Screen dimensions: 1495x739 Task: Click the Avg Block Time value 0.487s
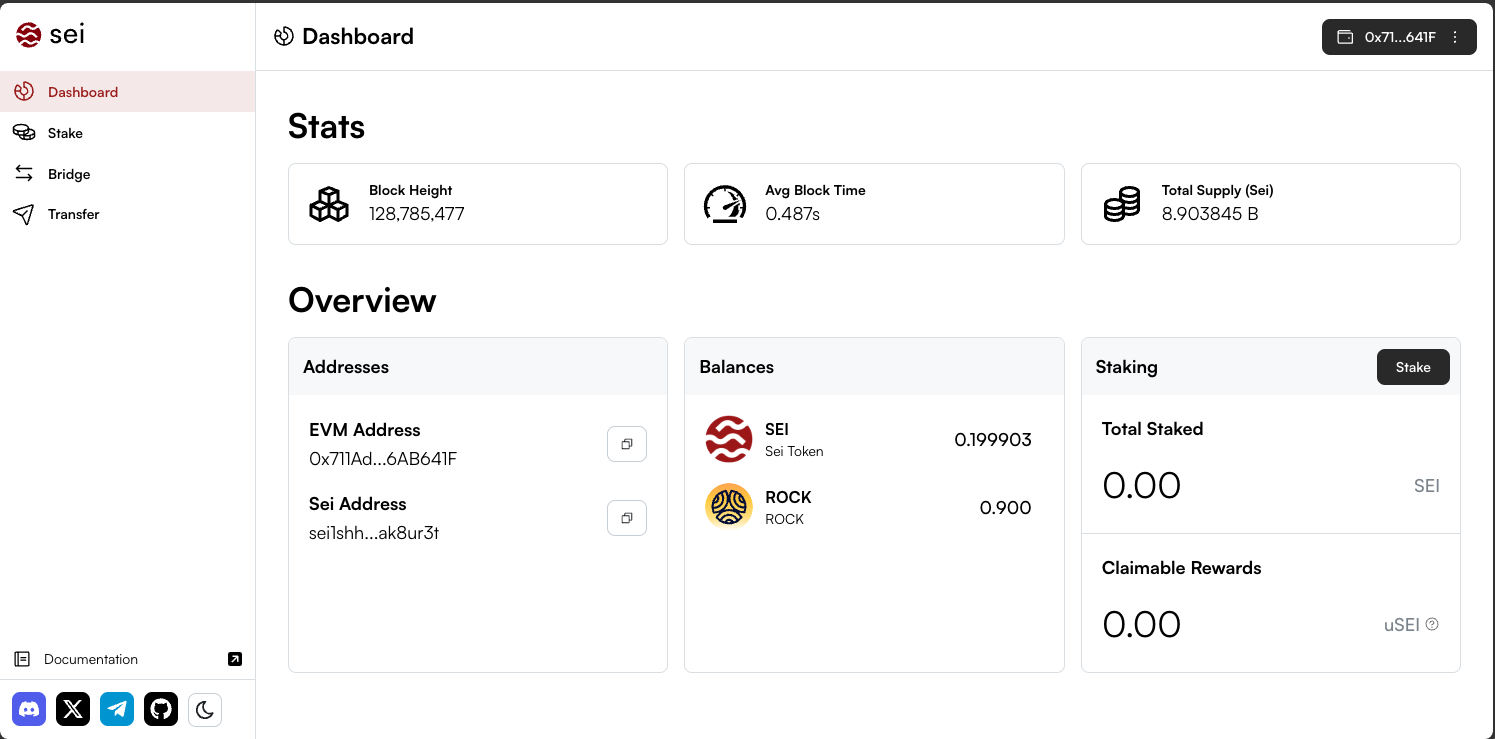793,214
